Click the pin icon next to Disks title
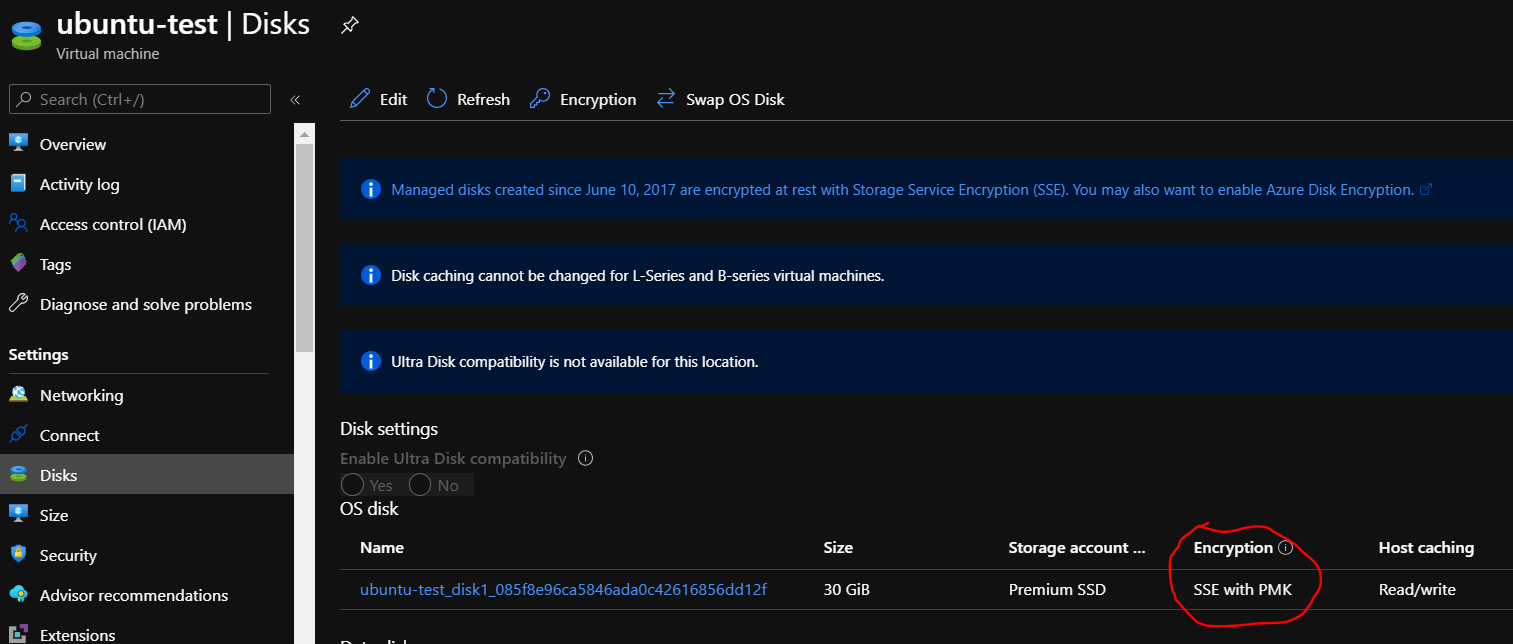The width and height of the screenshot is (1513, 644). [x=349, y=26]
